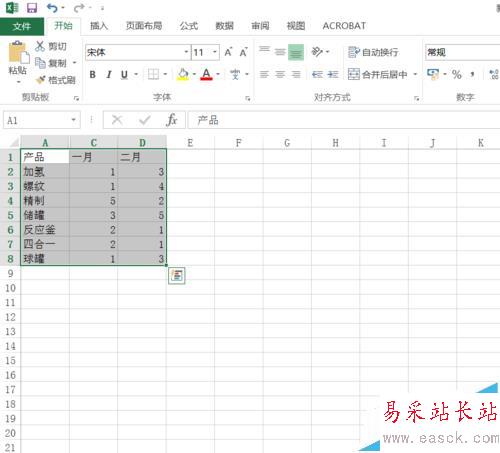Click the text orientation icon
The image size is (500, 453).
click(317, 52)
